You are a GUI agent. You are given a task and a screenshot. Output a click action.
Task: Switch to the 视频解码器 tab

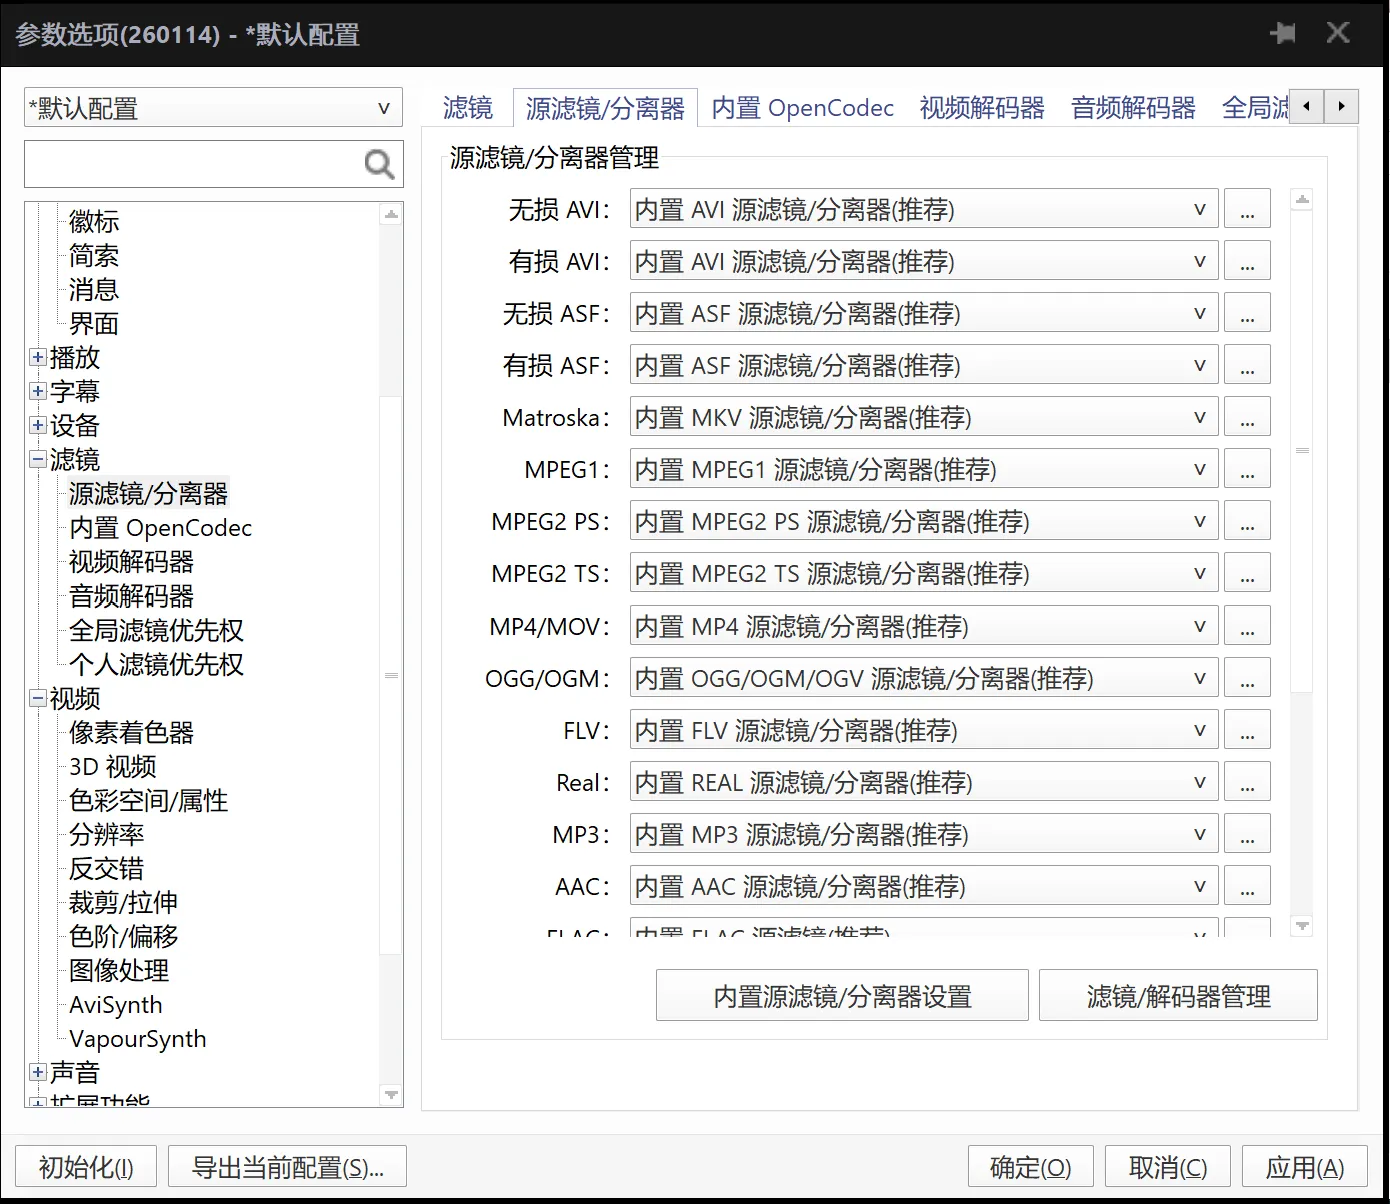click(x=980, y=107)
